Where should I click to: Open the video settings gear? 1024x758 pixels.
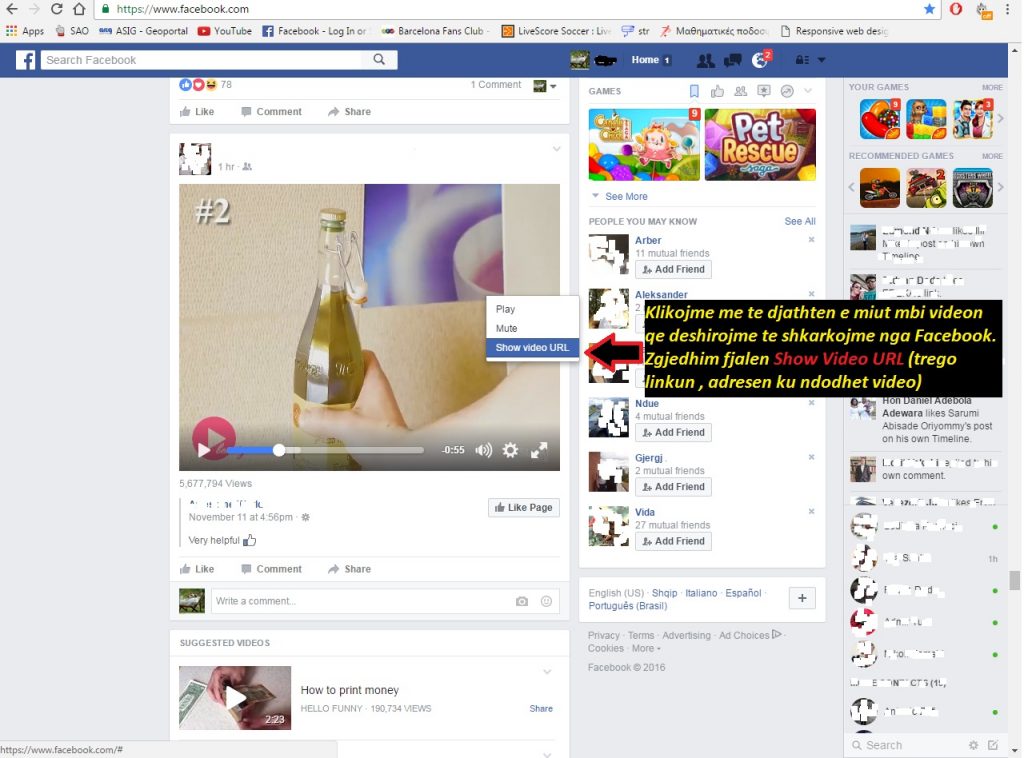pos(510,450)
